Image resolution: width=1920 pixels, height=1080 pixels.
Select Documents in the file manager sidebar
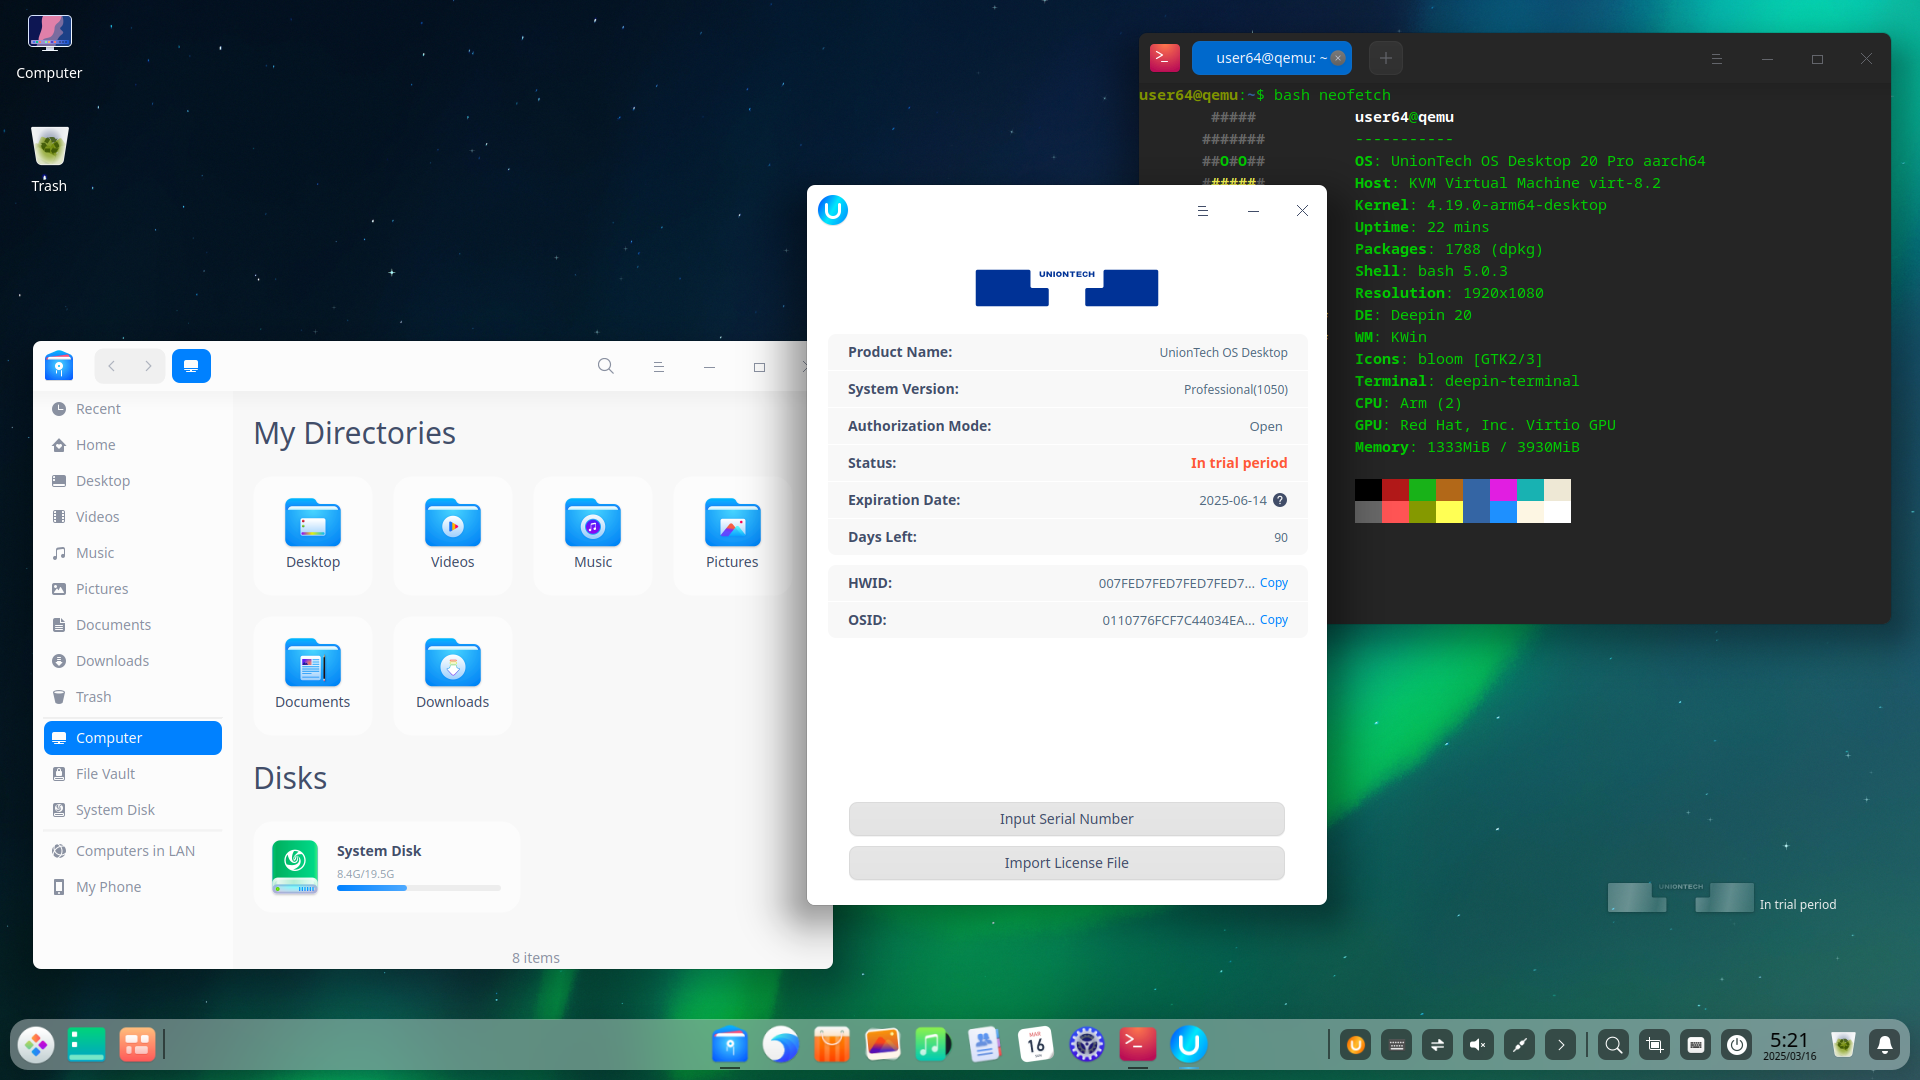[113, 625]
